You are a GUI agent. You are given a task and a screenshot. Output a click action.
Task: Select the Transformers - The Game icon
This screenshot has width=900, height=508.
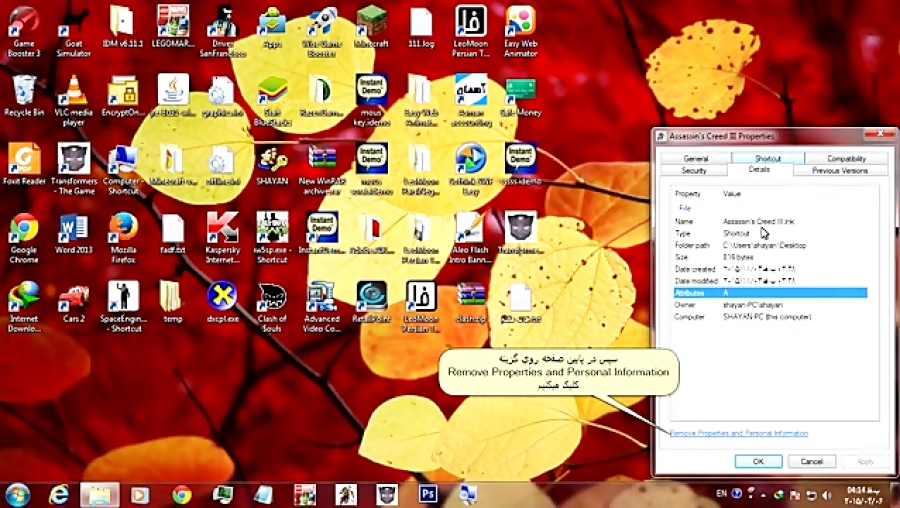pos(73,169)
